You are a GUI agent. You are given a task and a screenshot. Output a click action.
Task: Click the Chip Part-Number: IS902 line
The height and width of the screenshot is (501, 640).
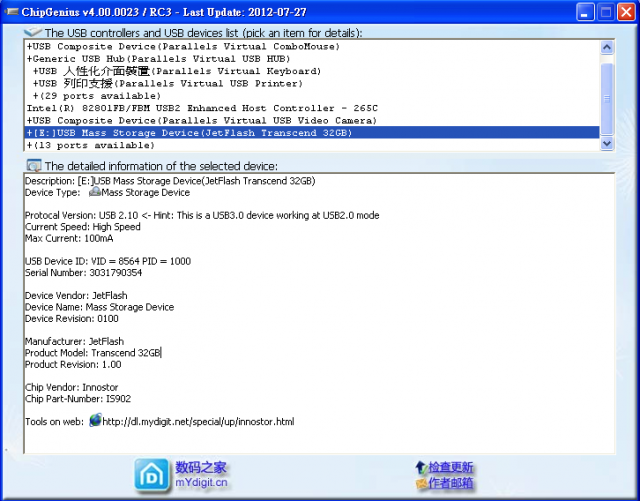(78, 398)
